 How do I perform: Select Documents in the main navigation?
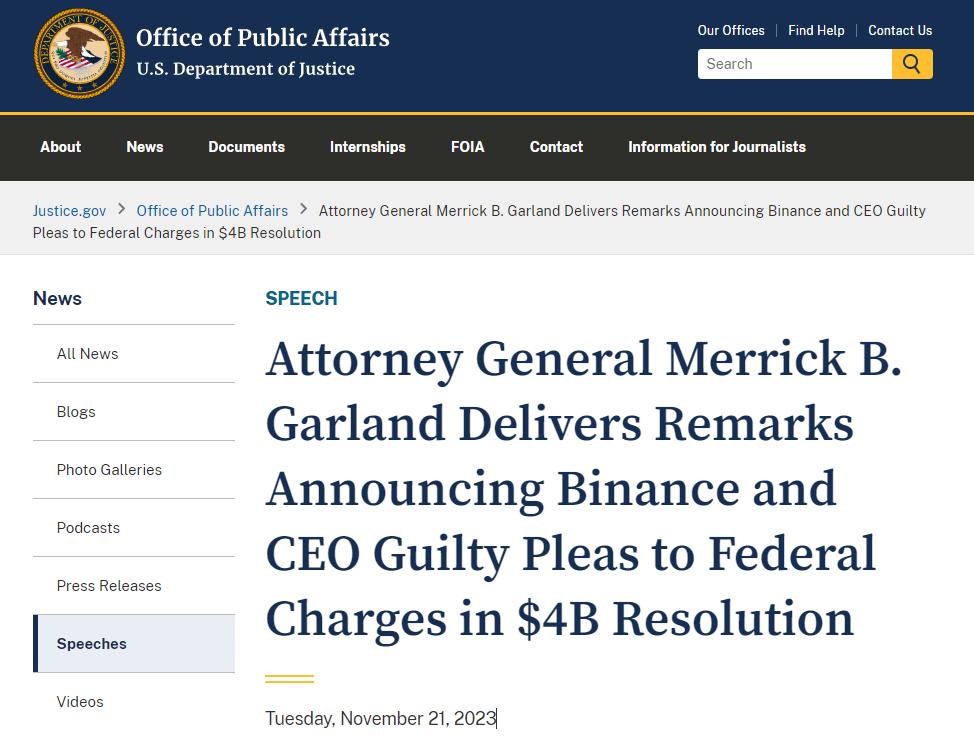tap(247, 147)
